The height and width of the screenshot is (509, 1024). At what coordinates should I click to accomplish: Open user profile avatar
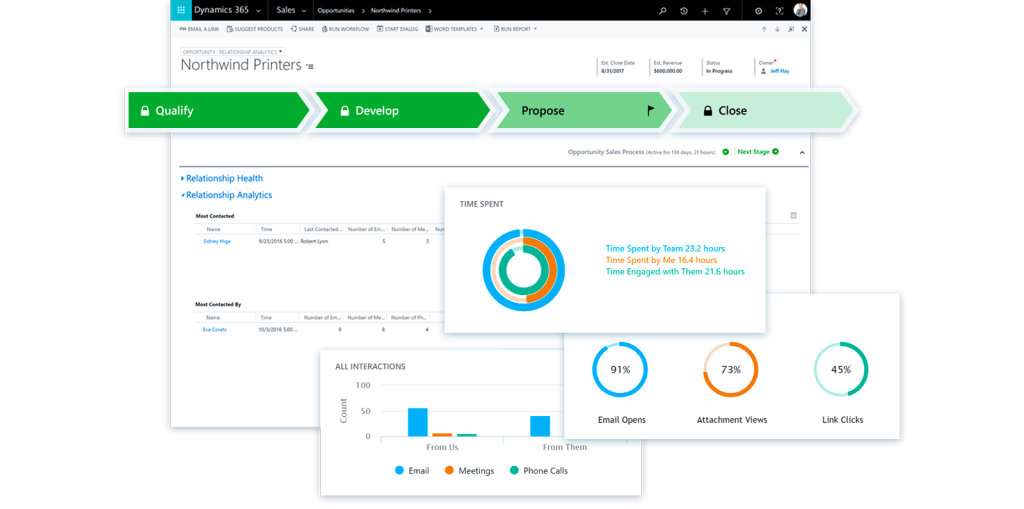click(800, 10)
